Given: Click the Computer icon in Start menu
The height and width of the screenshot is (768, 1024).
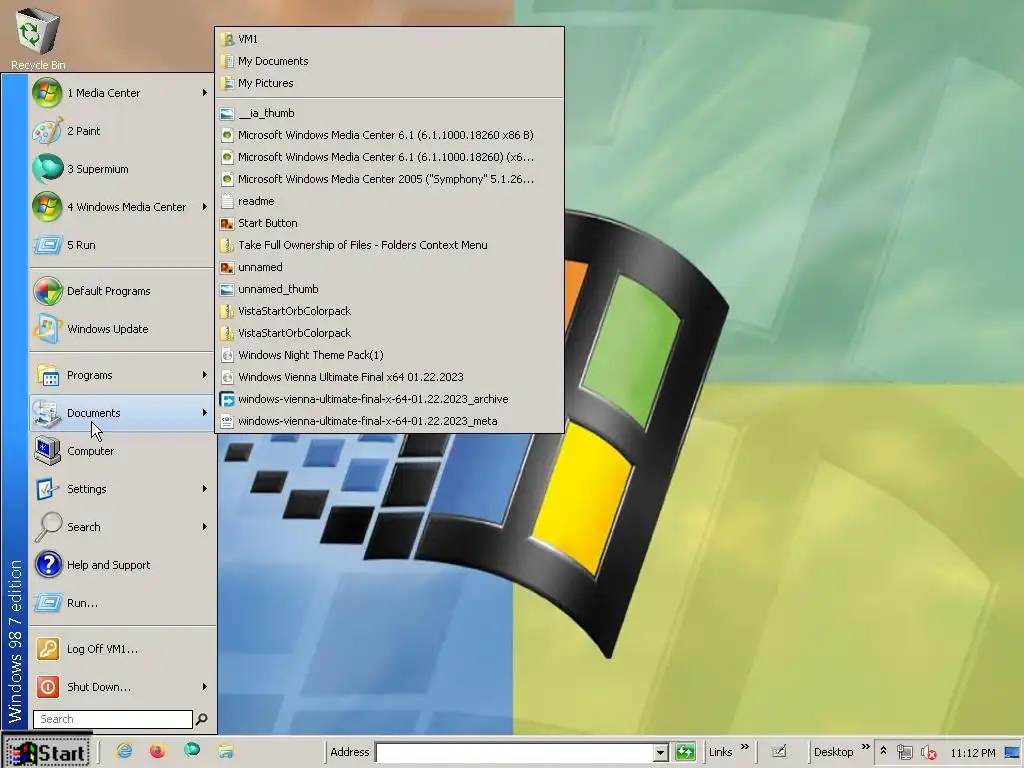Looking at the screenshot, I should pyautogui.click(x=48, y=451).
